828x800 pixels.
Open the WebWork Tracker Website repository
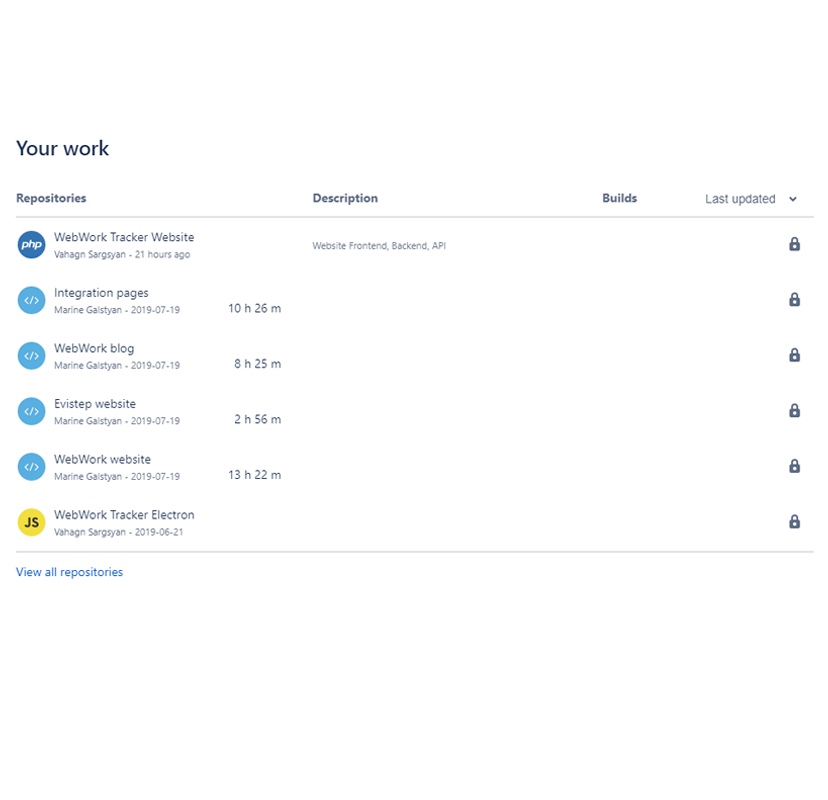pyautogui.click(x=124, y=237)
